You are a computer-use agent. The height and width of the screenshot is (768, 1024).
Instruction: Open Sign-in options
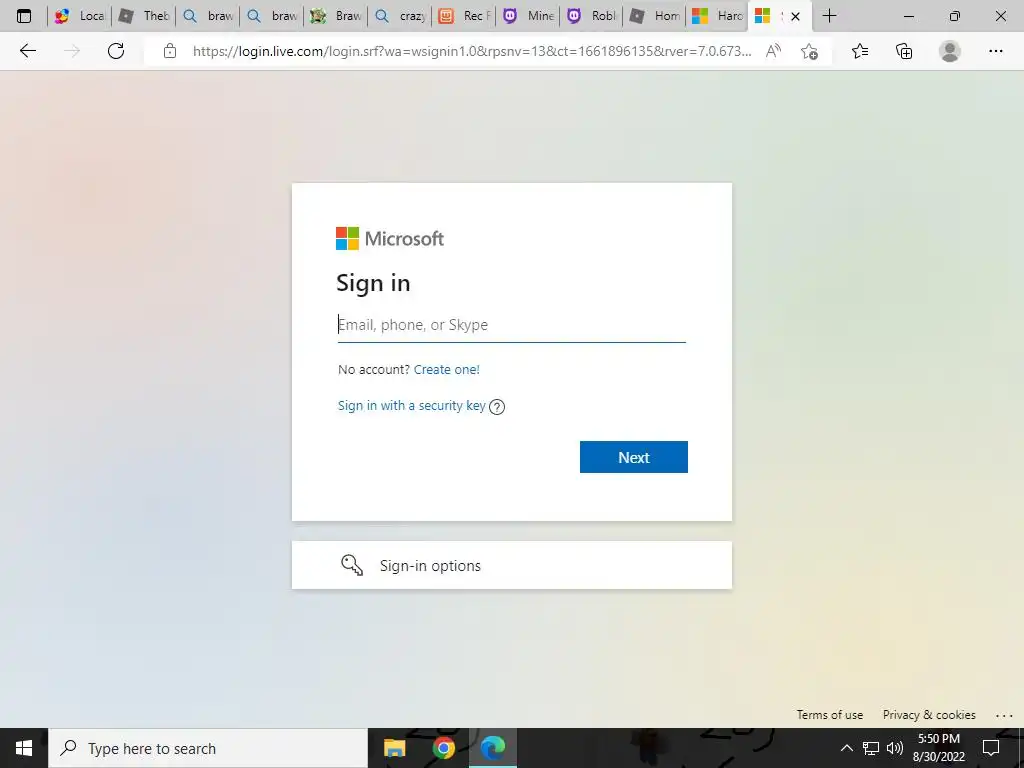pos(511,565)
